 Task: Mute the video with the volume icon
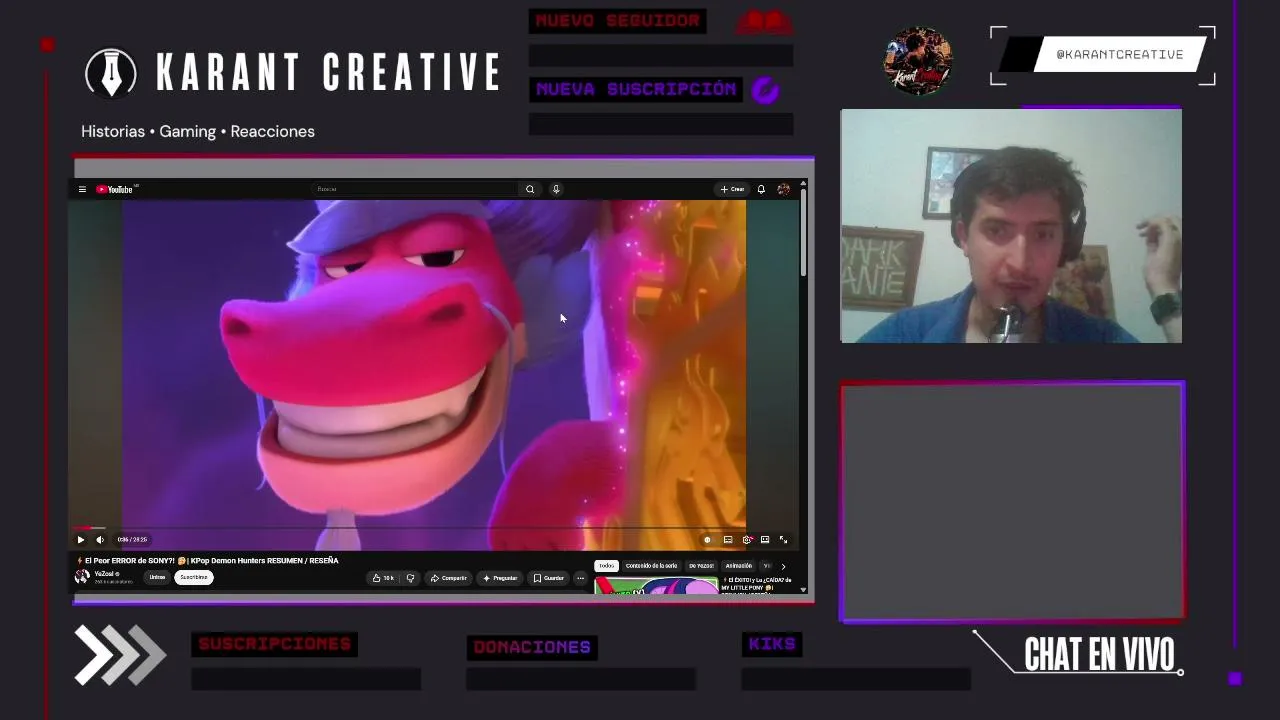tap(100, 540)
